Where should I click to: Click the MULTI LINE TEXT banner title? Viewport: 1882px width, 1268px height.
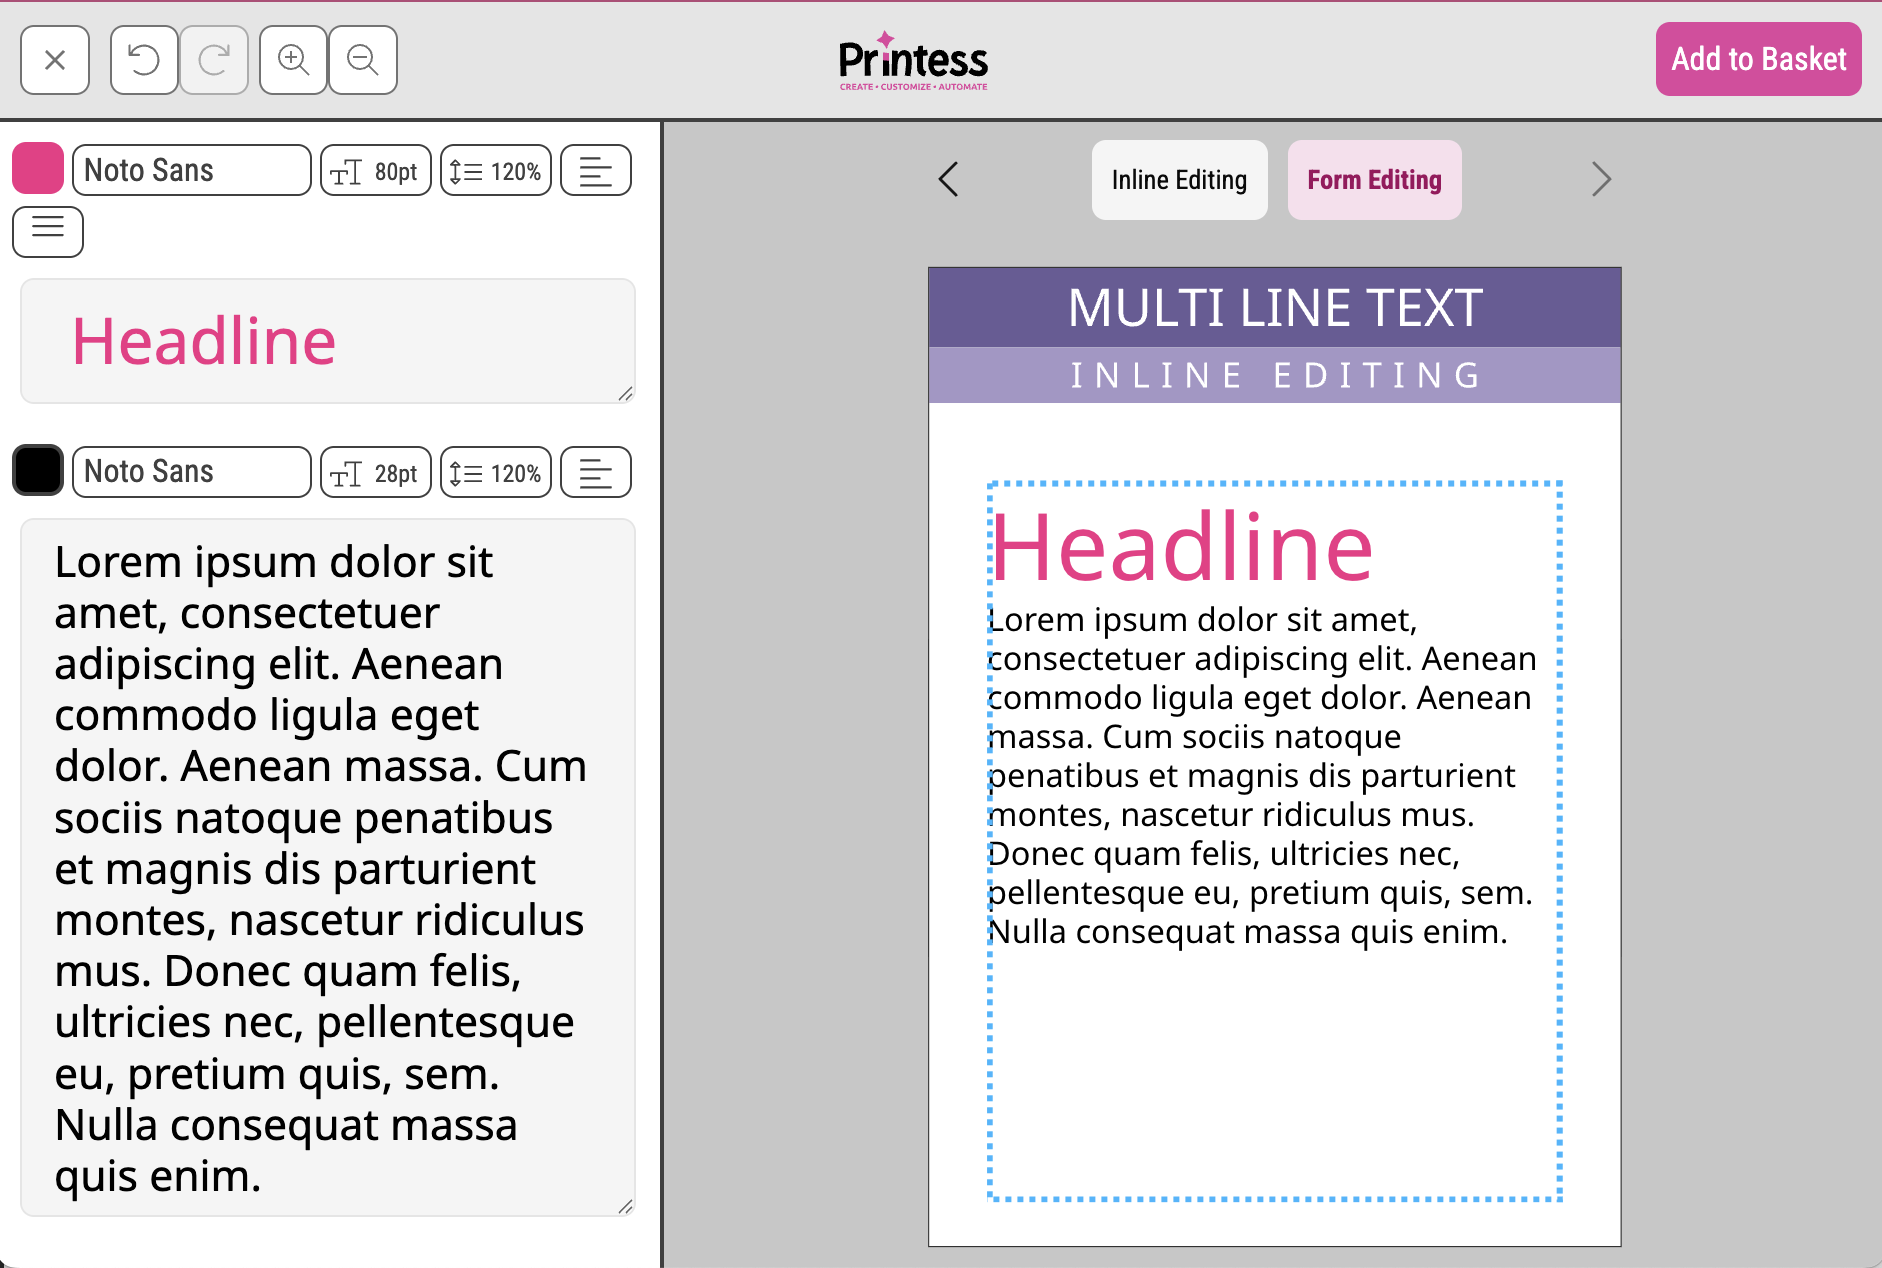click(1275, 308)
